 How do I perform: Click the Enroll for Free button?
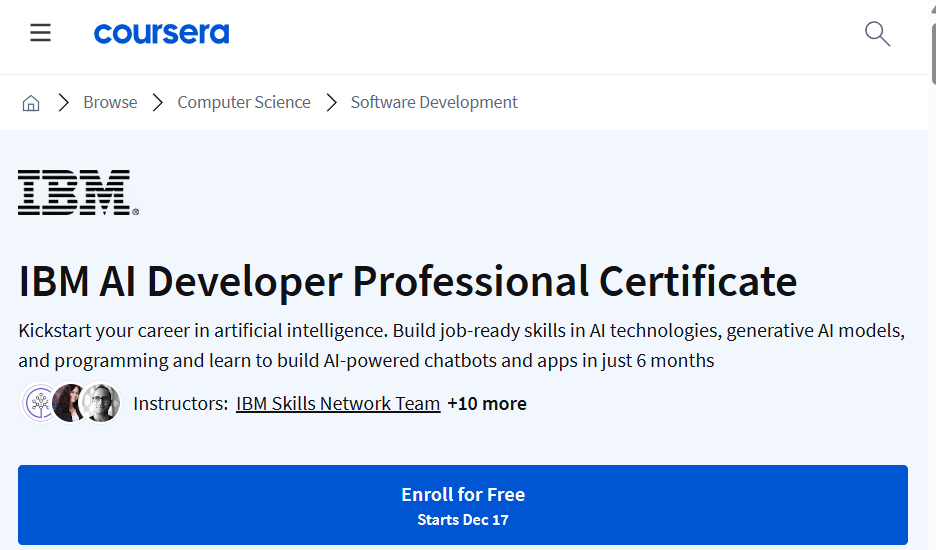(463, 505)
